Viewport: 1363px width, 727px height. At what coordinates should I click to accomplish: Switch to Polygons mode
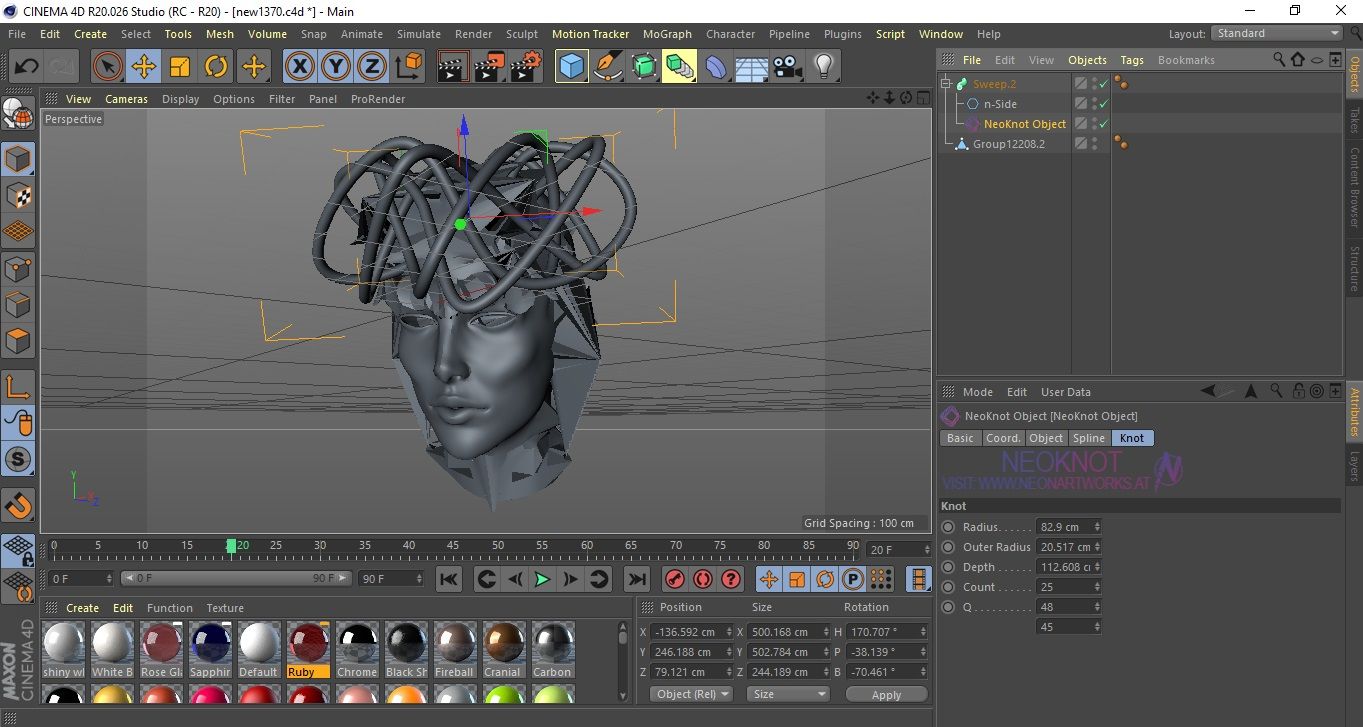pyautogui.click(x=18, y=341)
